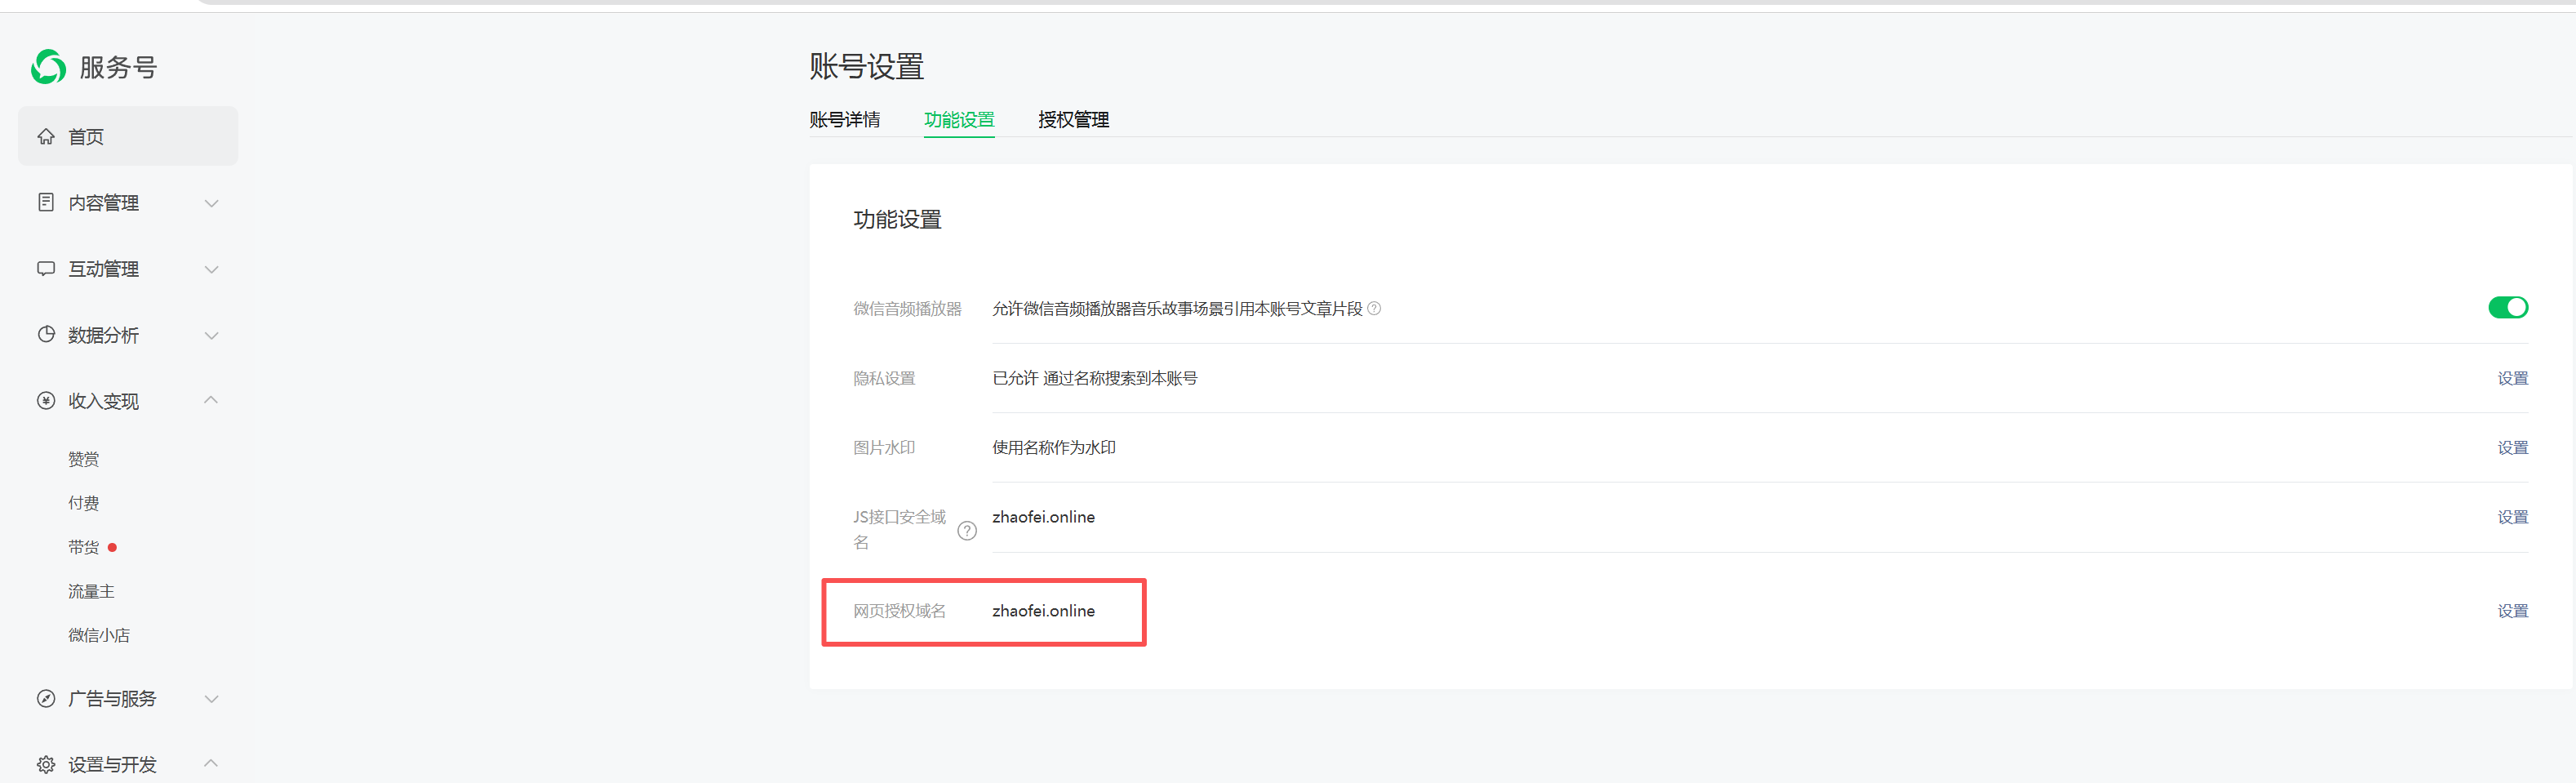Click the document icon for 内容管理
The image size is (2576, 783).
[46, 202]
